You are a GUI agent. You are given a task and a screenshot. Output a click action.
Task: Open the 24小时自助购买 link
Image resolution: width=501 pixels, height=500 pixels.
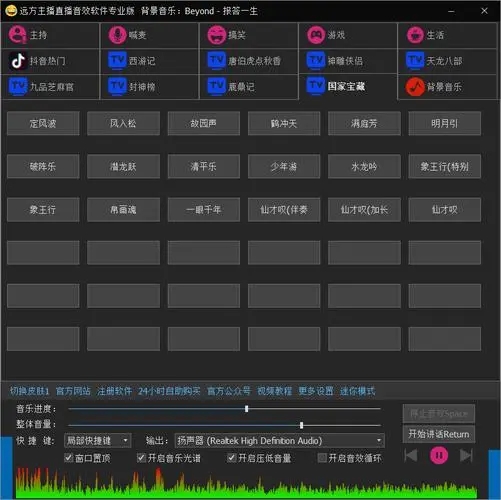coord(169,391)
